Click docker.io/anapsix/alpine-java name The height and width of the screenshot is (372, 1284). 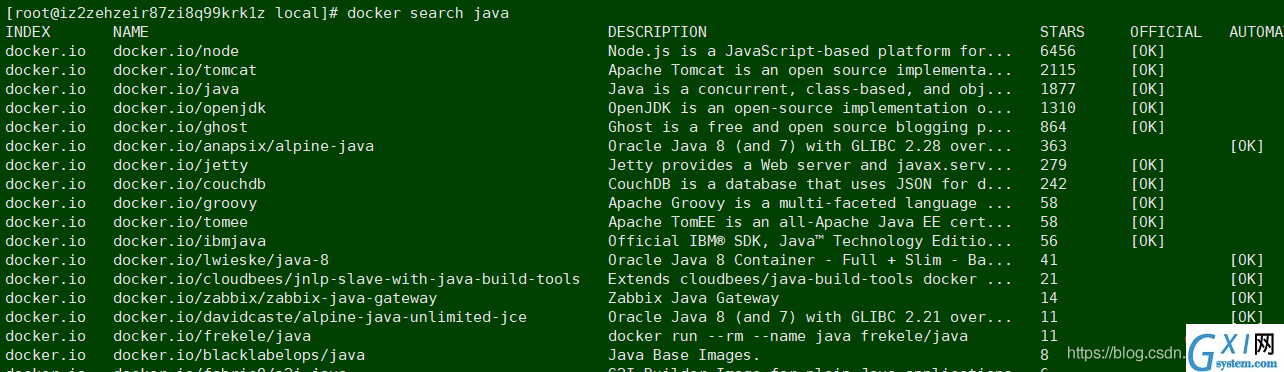[243, 146]
